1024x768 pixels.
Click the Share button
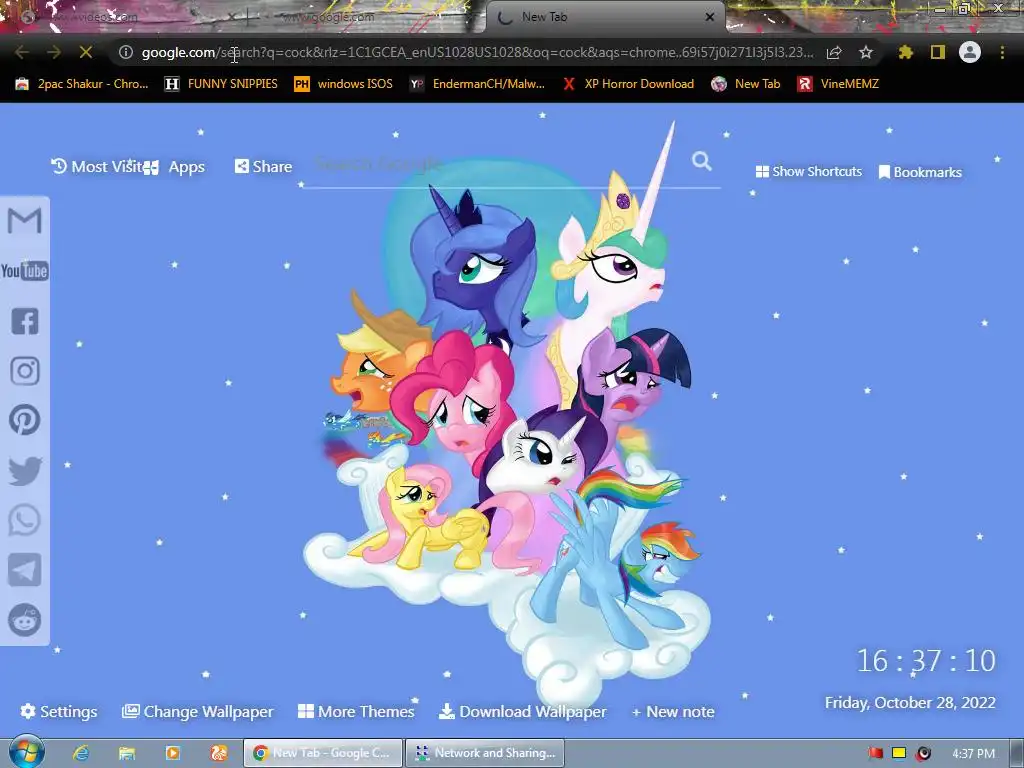click(x=263, y=167)
